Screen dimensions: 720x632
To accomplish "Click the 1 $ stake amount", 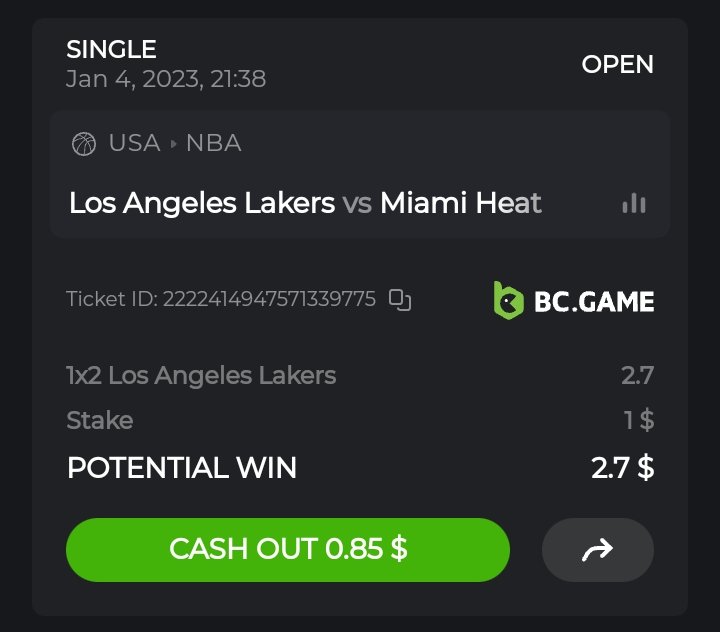I will coord(639,420).
